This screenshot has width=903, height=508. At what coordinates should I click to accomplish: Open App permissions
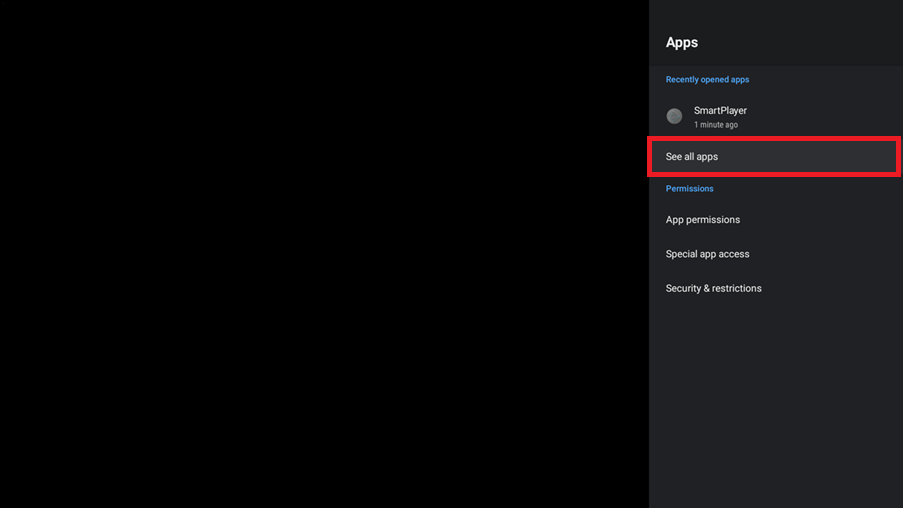[775, 220]
